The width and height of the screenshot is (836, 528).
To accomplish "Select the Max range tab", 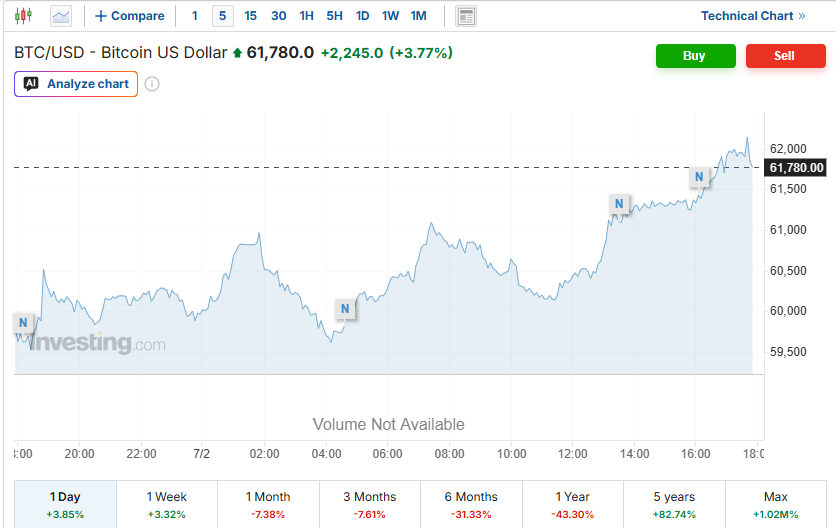I will click(776, 505).
